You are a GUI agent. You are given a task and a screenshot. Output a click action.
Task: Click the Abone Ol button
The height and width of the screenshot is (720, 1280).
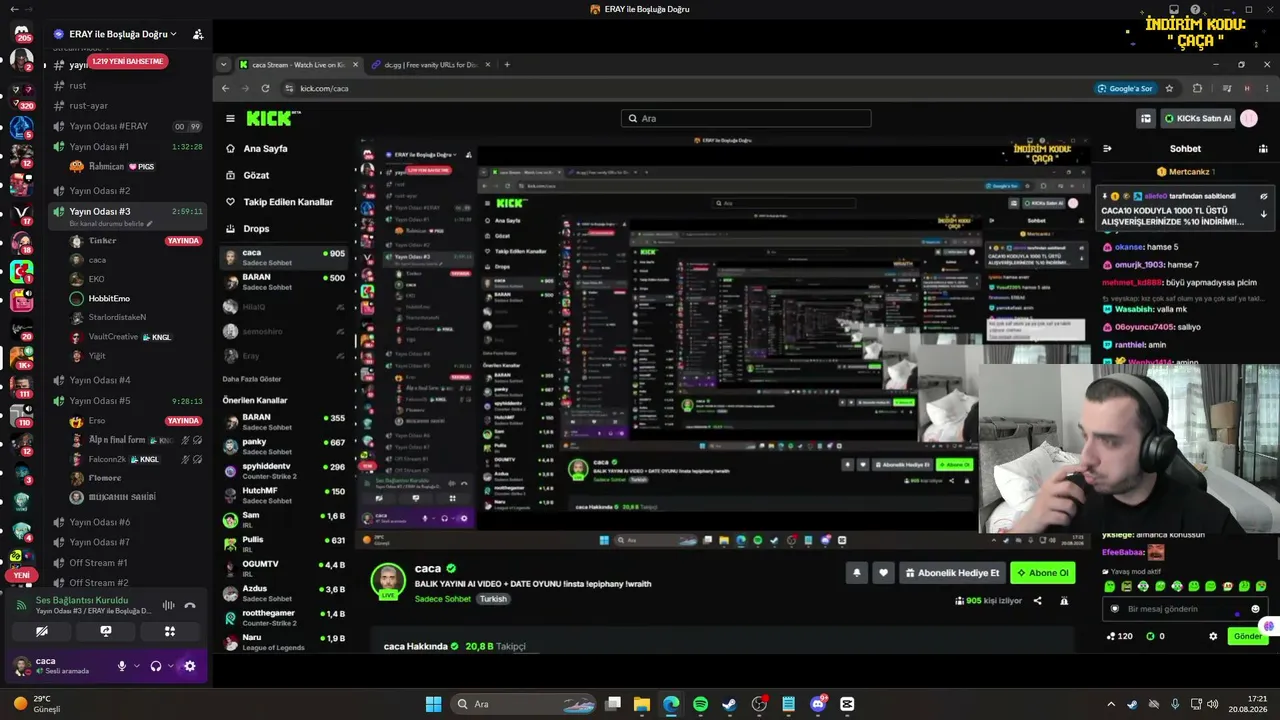click(x=1043, y=573)
